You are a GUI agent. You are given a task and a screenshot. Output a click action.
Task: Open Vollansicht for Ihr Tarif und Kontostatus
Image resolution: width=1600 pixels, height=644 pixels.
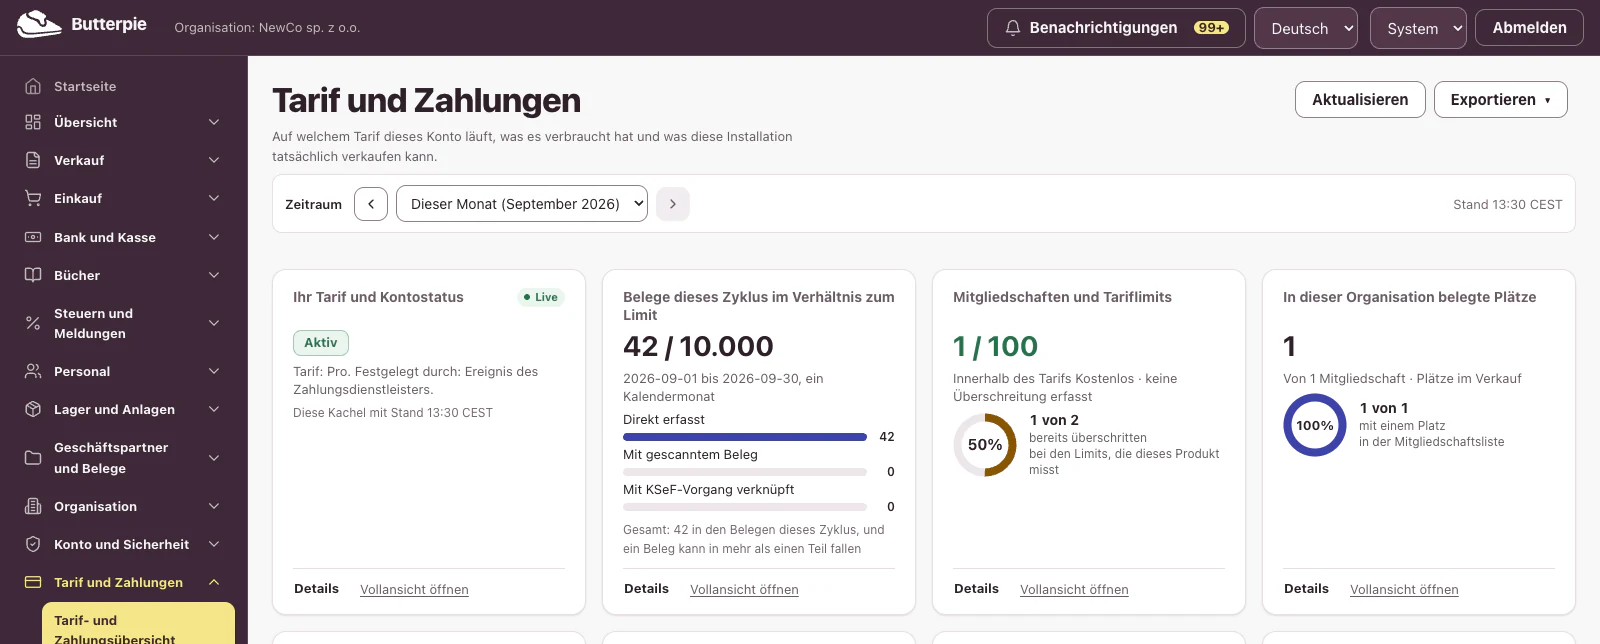(414, 590)
